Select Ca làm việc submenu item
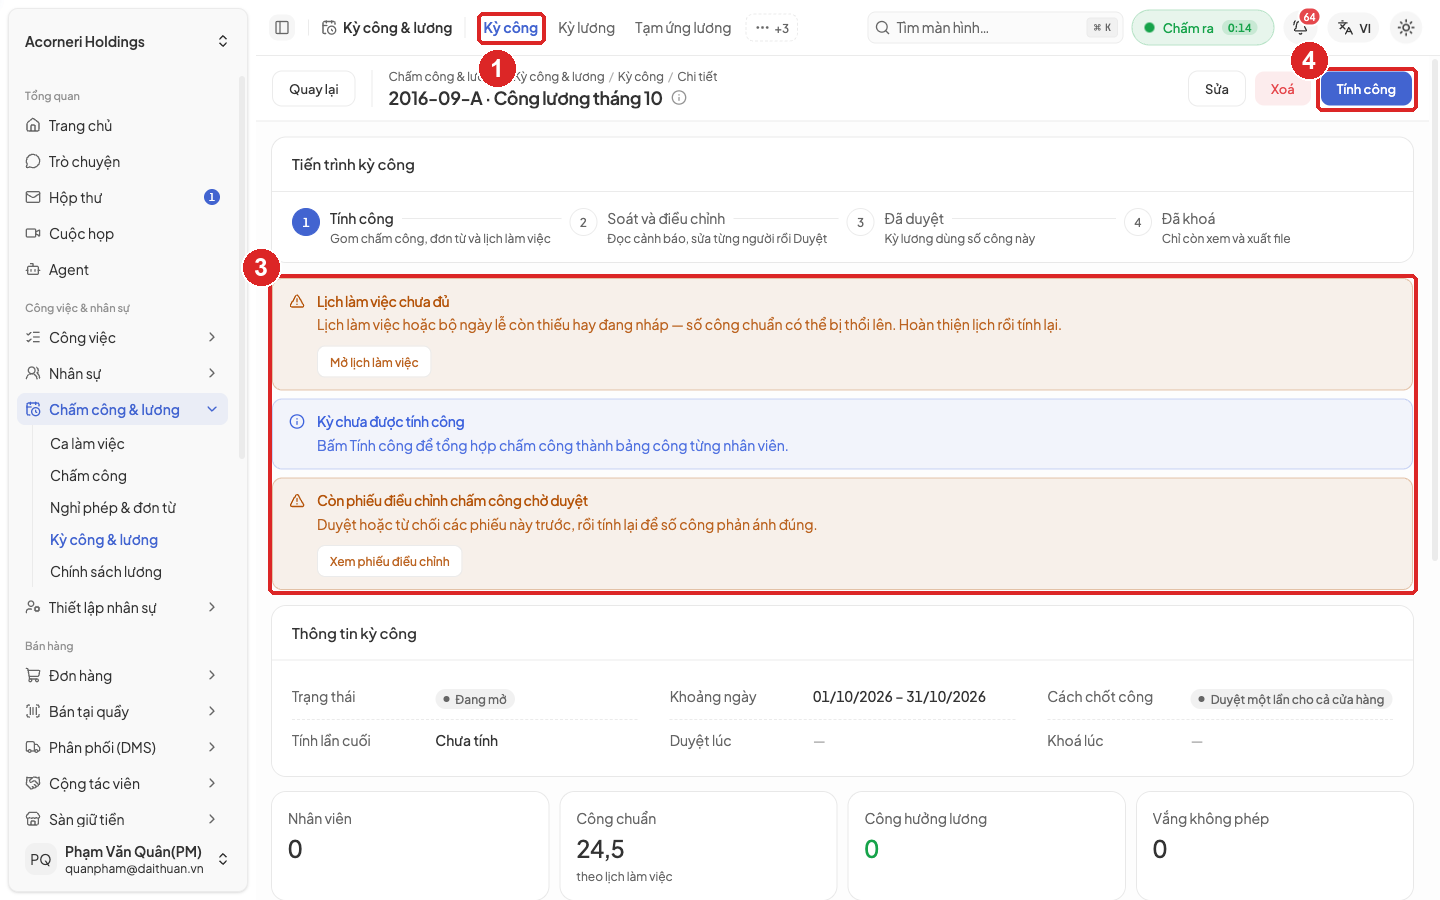 87,444
